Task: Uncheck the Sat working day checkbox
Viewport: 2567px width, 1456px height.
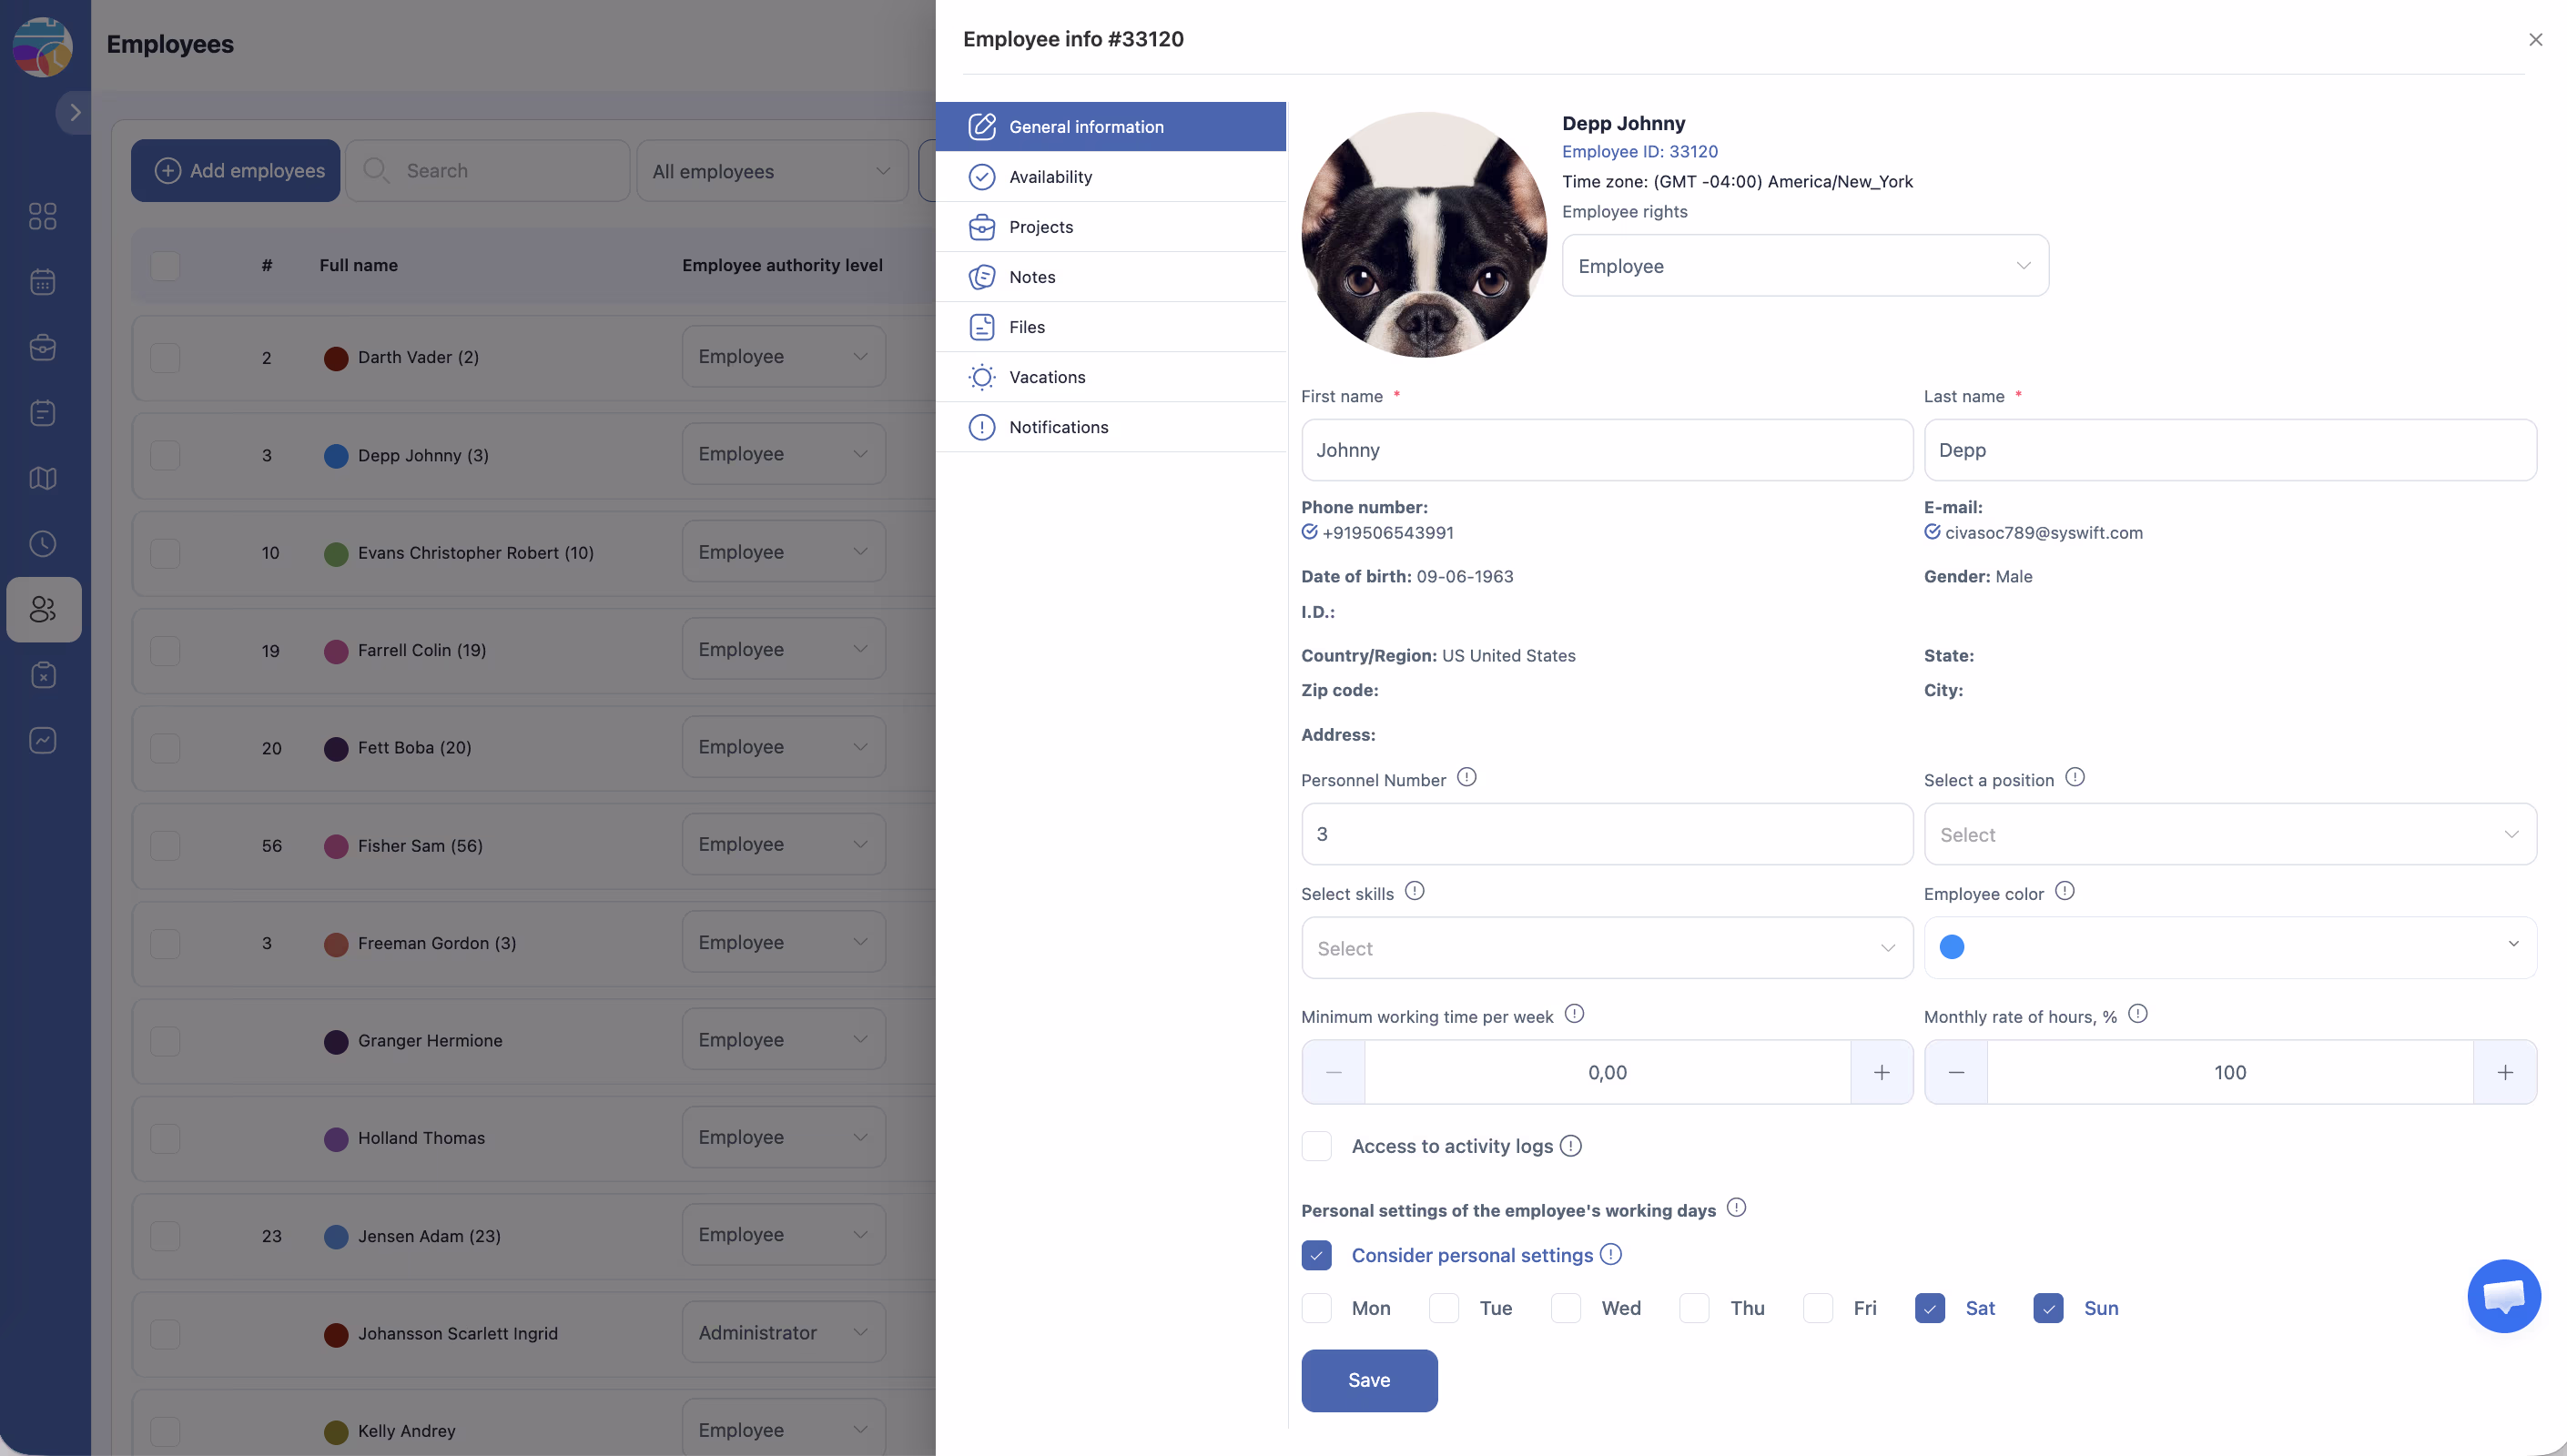Action: (x=1929, y=1308)
